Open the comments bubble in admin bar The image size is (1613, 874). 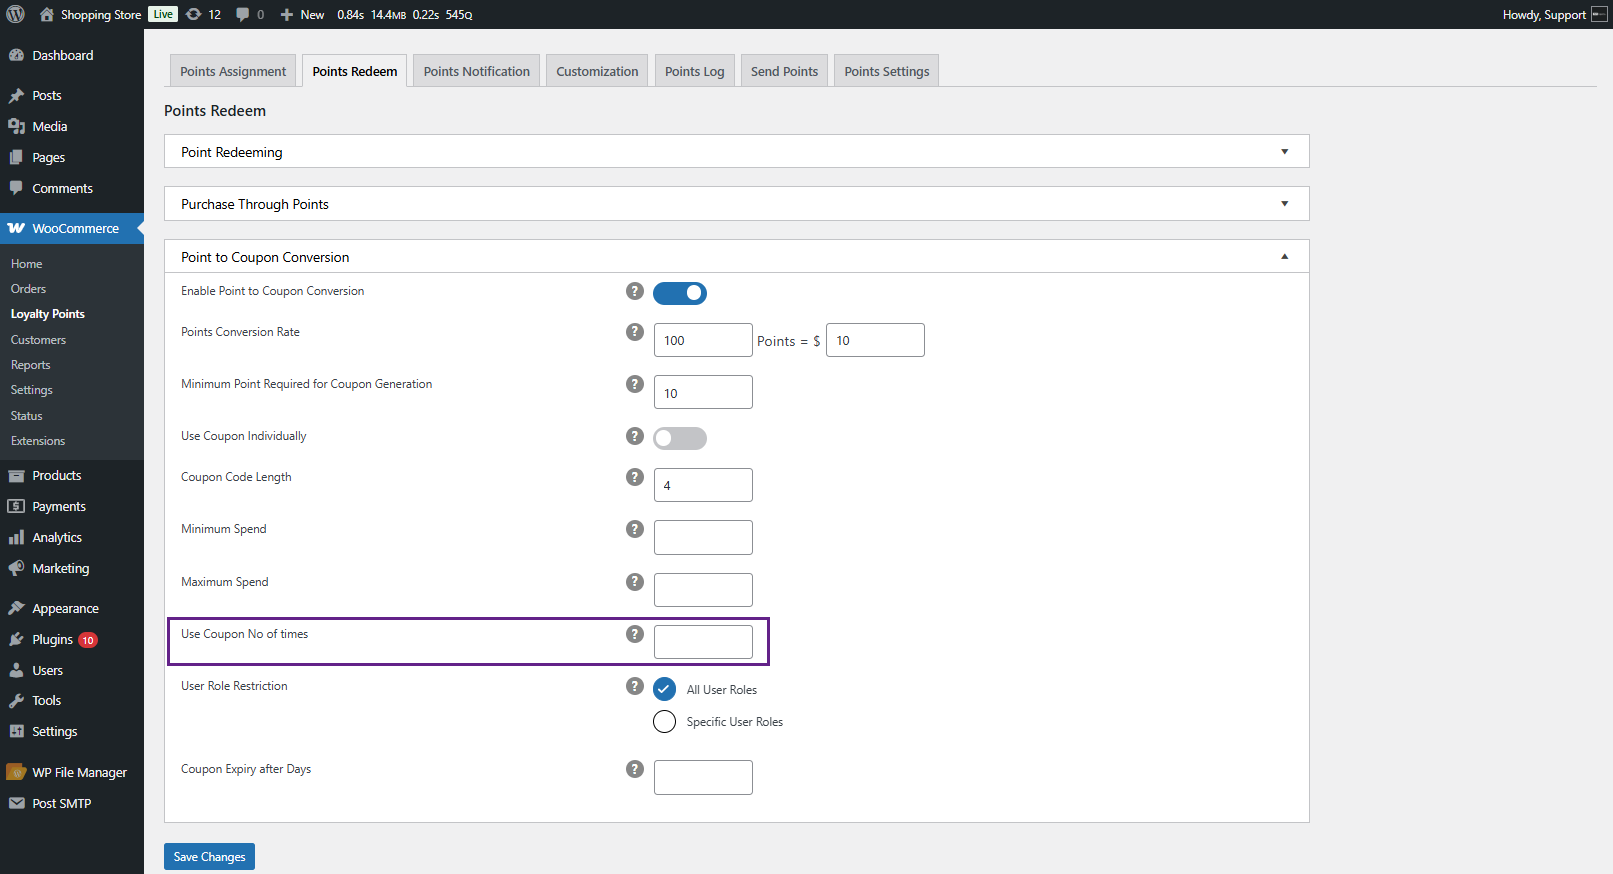242,14
